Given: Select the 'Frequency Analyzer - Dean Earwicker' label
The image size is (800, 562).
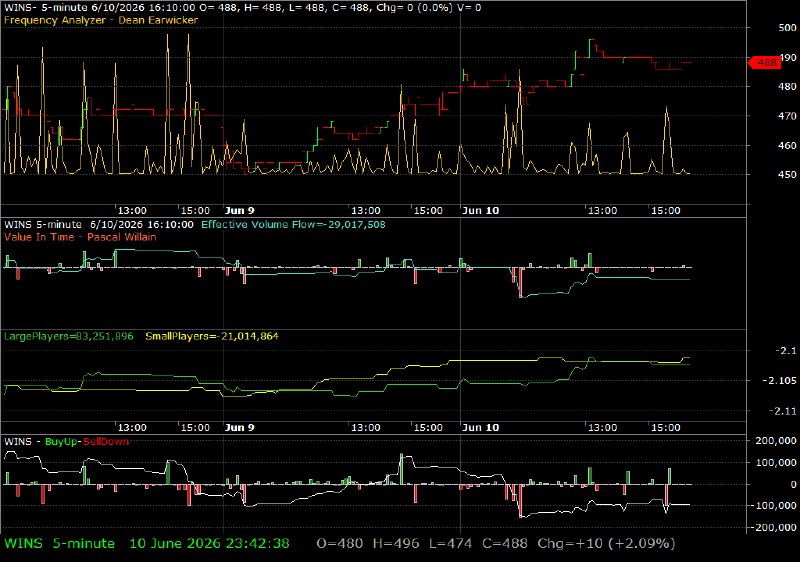Looking at the screenshot, I should point(101,20).
